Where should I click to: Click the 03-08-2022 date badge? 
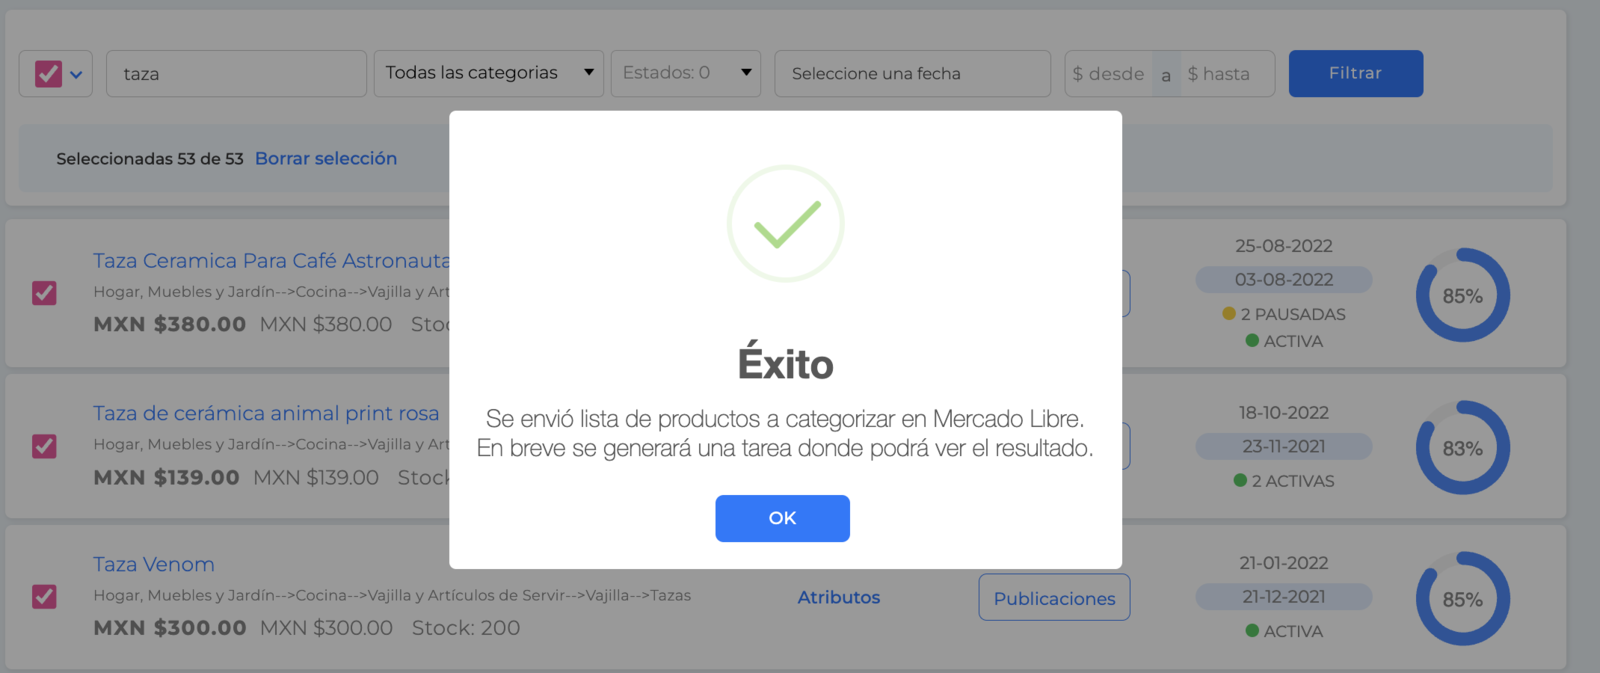click(x=1284, y=280)
